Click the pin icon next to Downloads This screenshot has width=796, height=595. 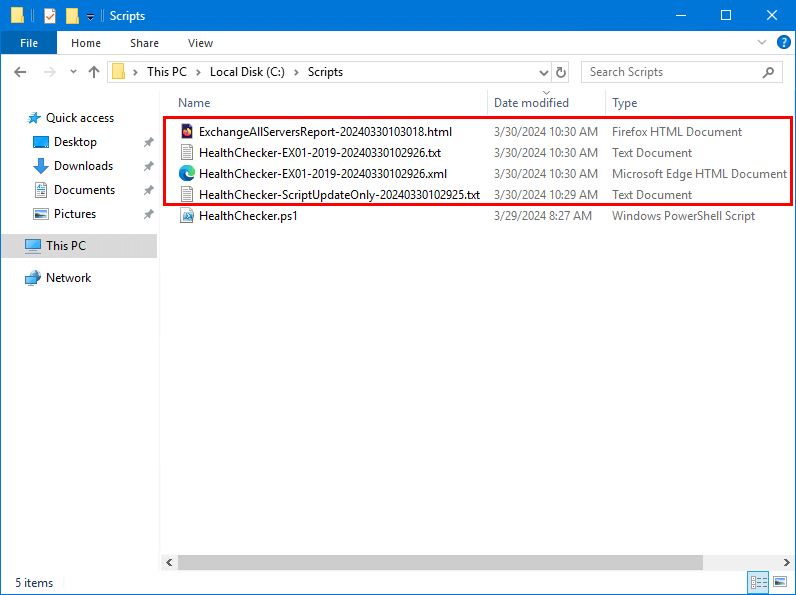(148, 166)
